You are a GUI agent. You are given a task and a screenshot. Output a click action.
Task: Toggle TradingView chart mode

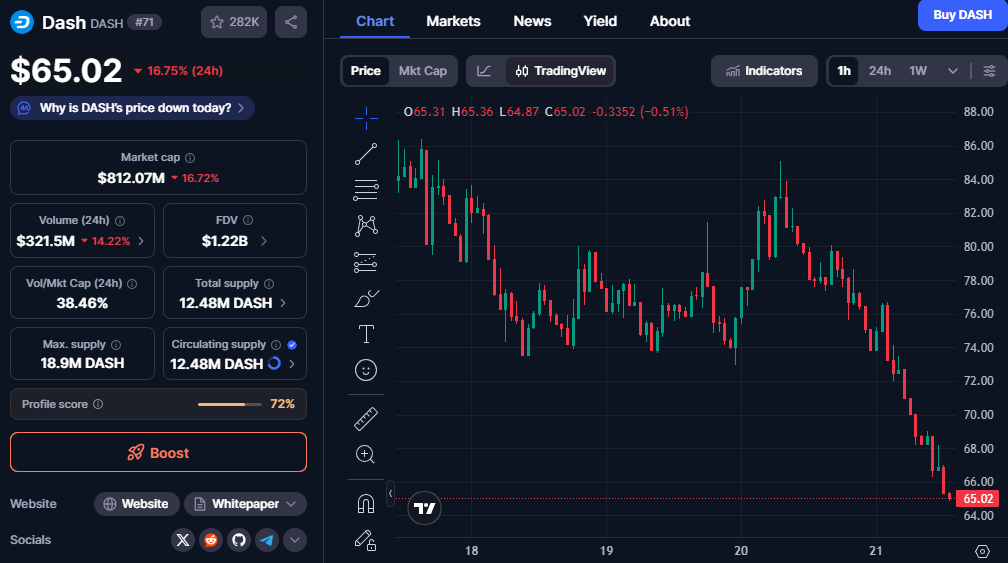click(560, 71)
